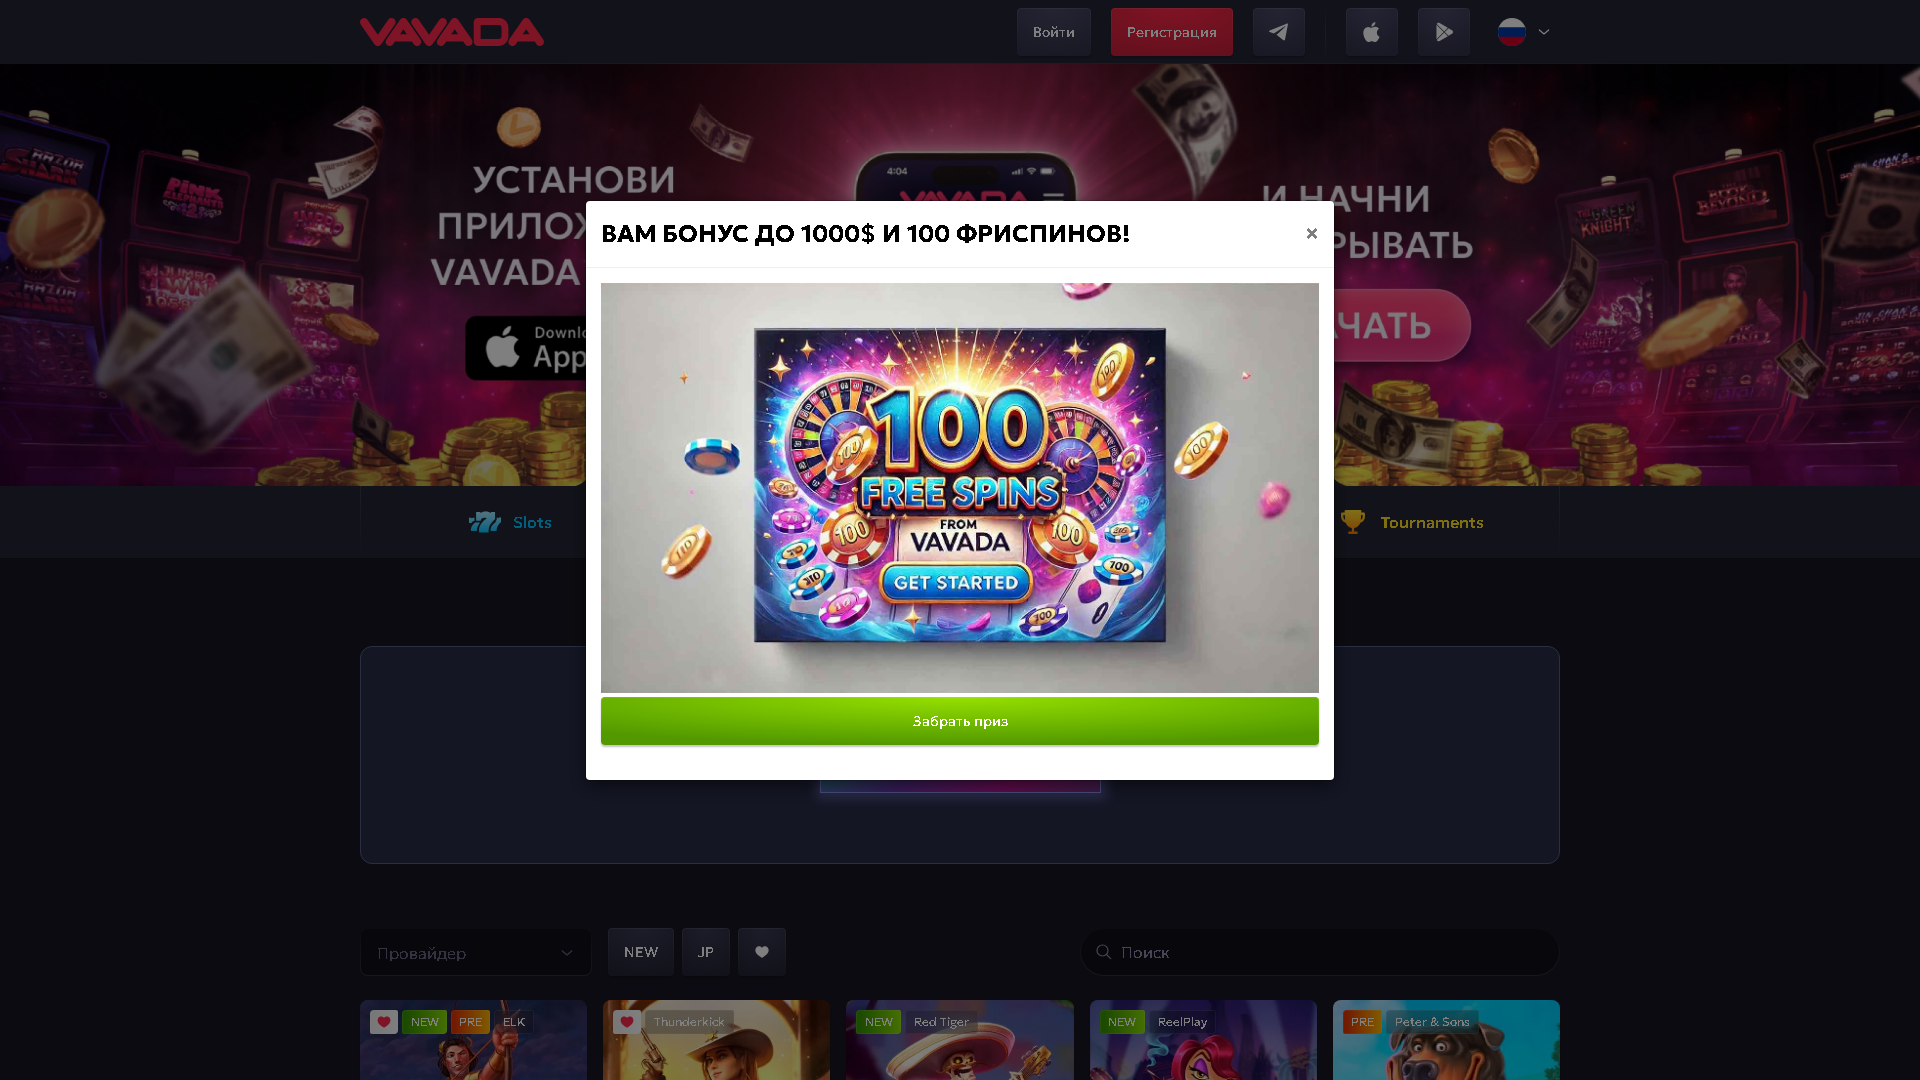Click chevron next to Russian flag

[x=1544, y=32]
